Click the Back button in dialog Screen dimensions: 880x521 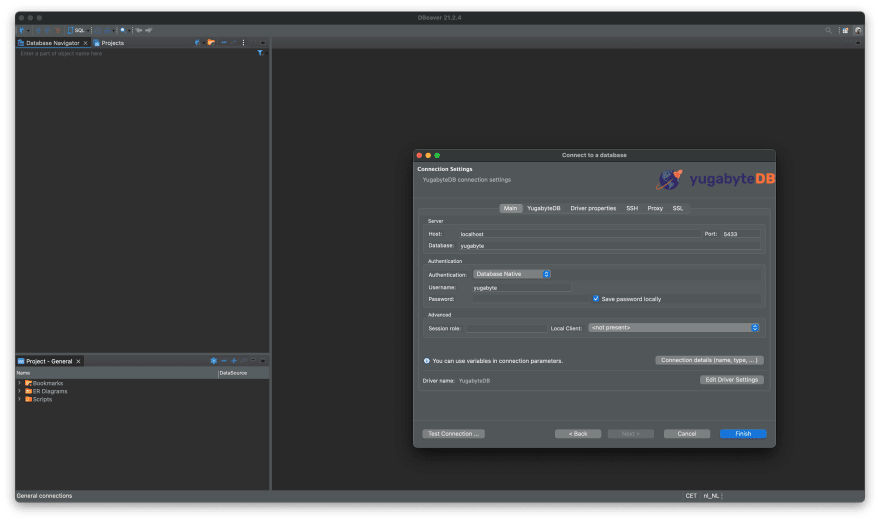pyautogui.click(x=578, y=434)
